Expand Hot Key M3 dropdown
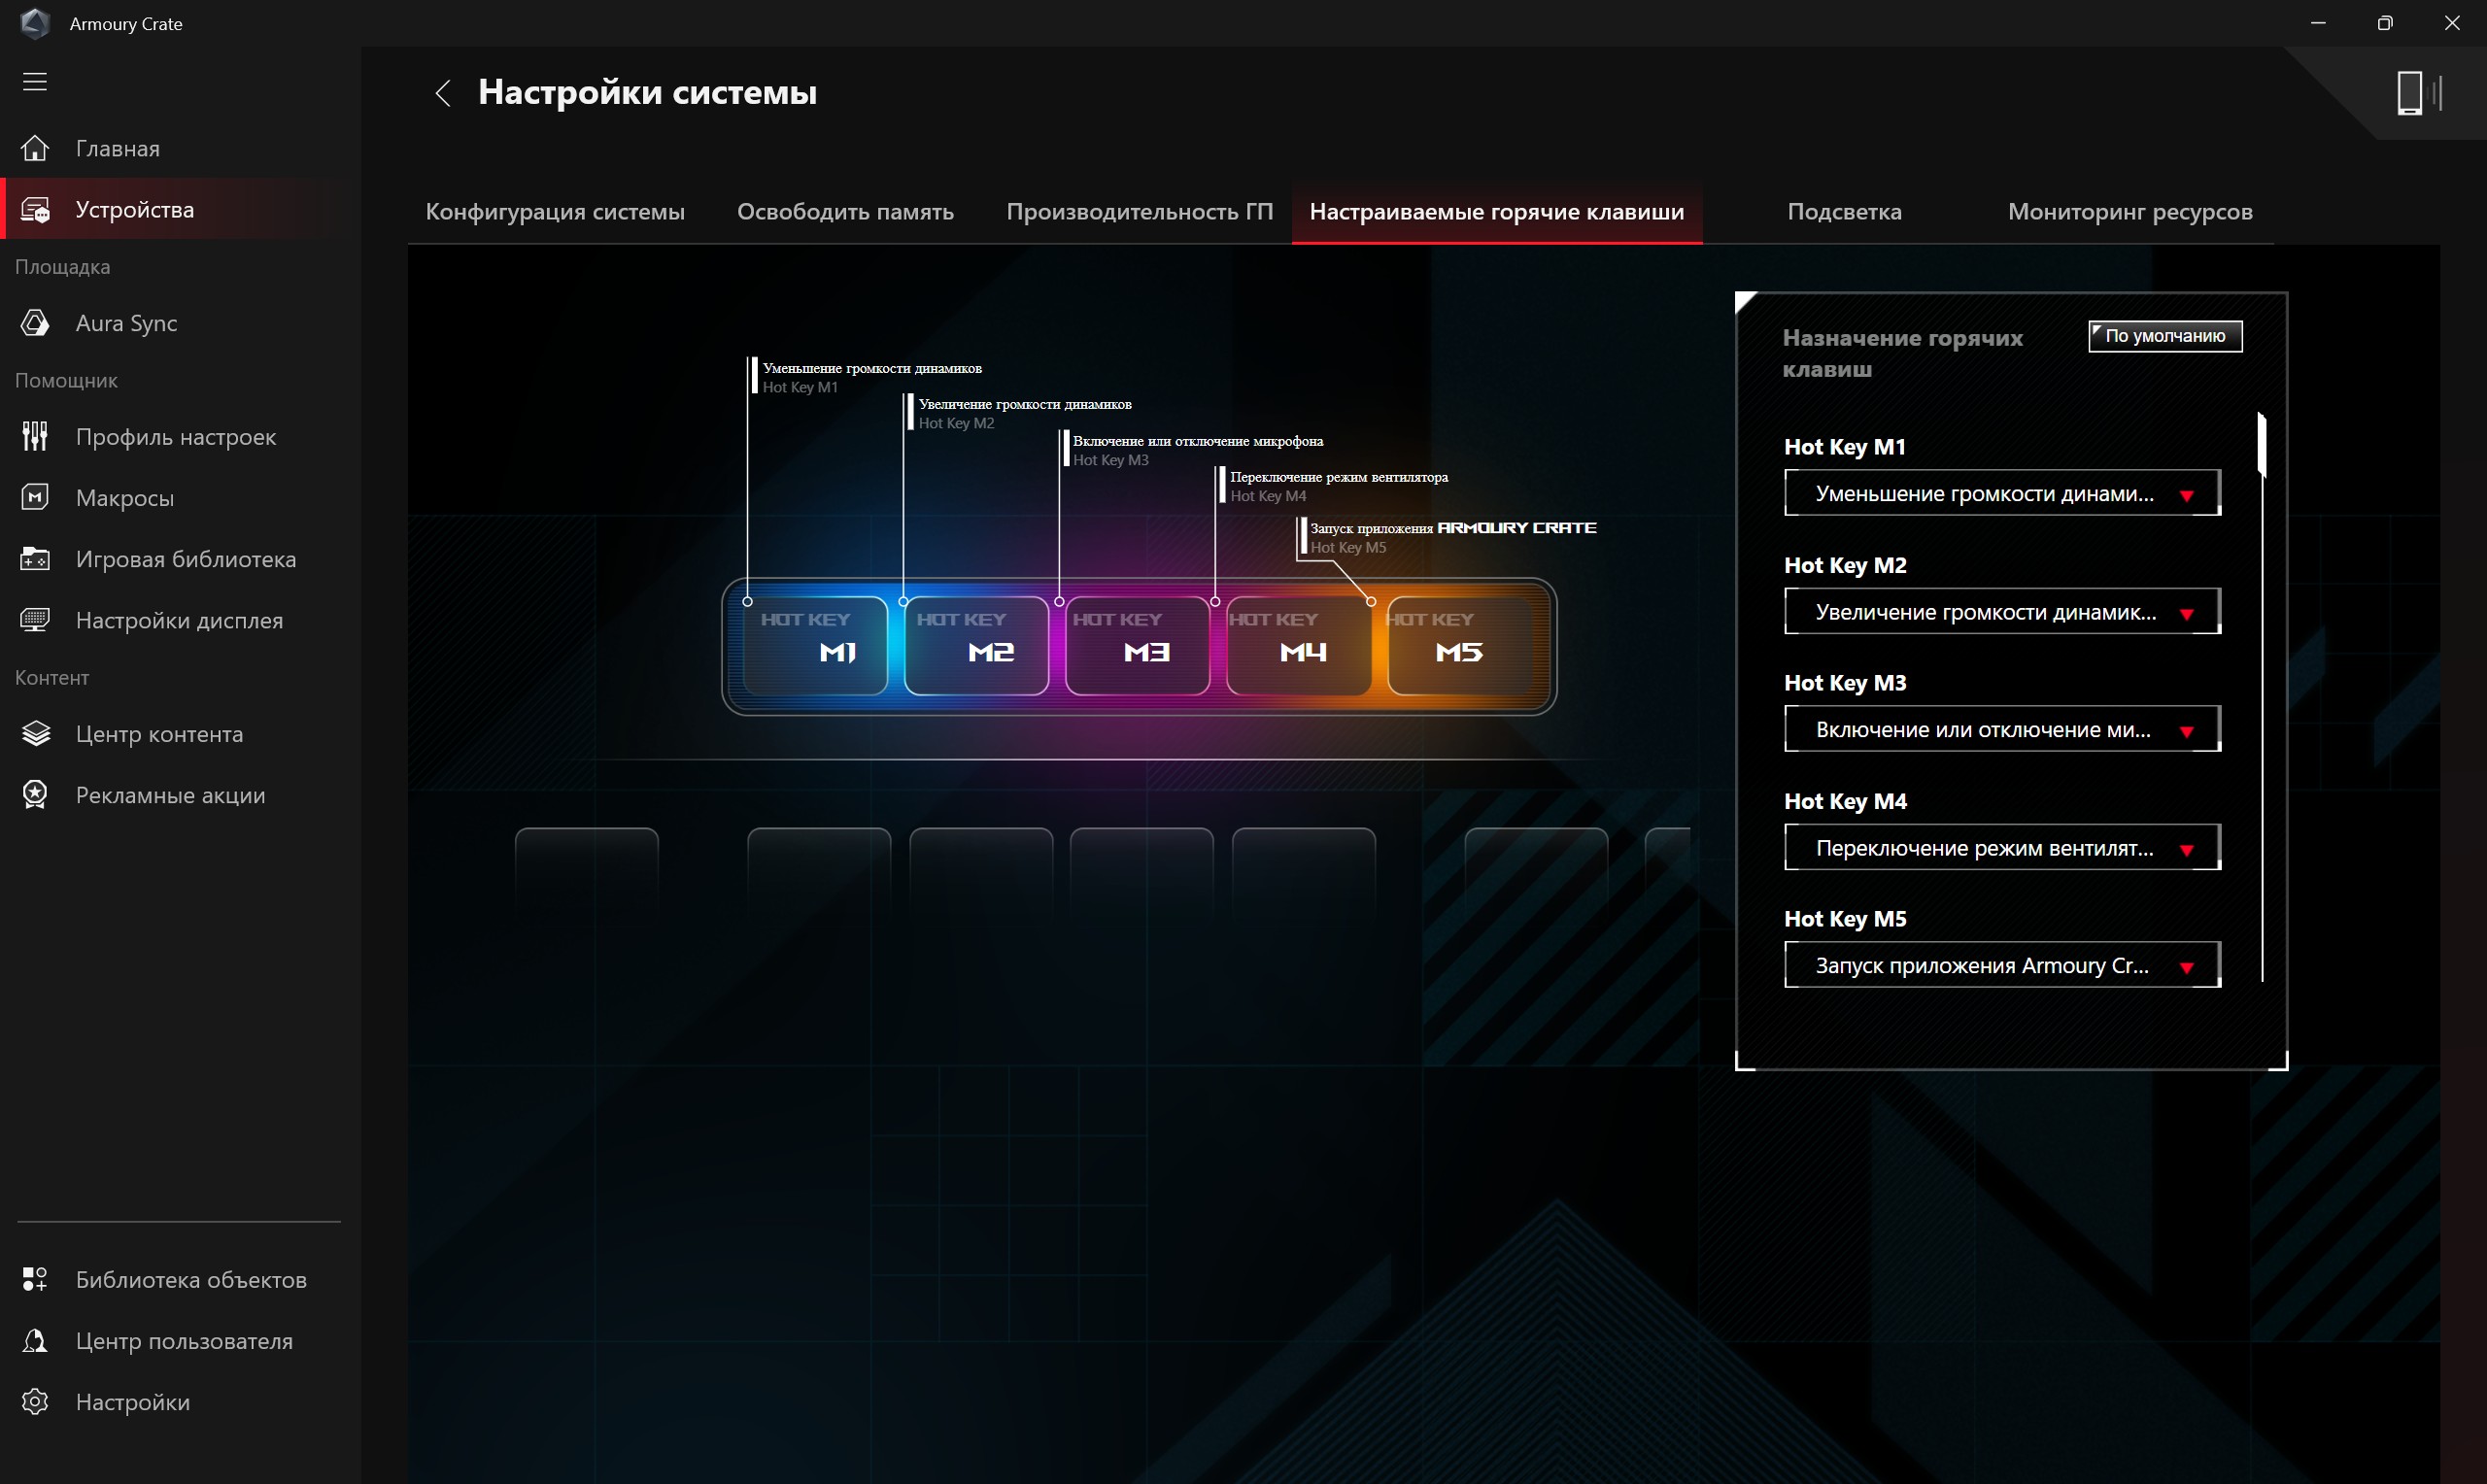The image size is (2487, 1484). (x=2002, y=729)
